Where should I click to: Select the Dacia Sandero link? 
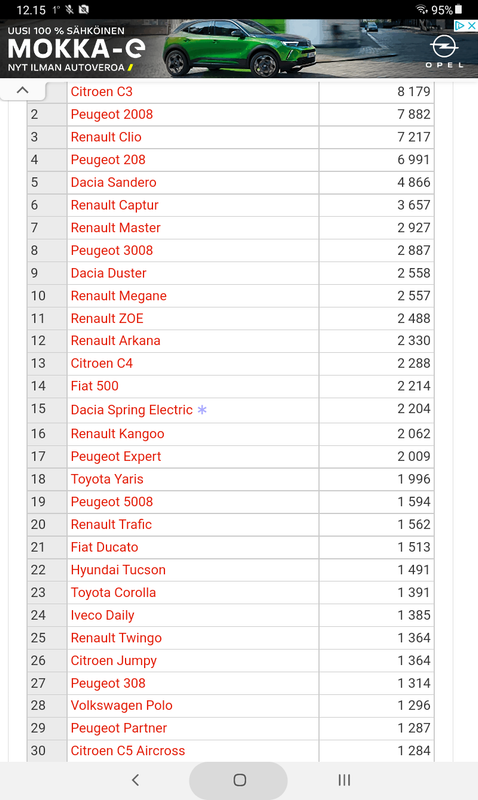114,182
